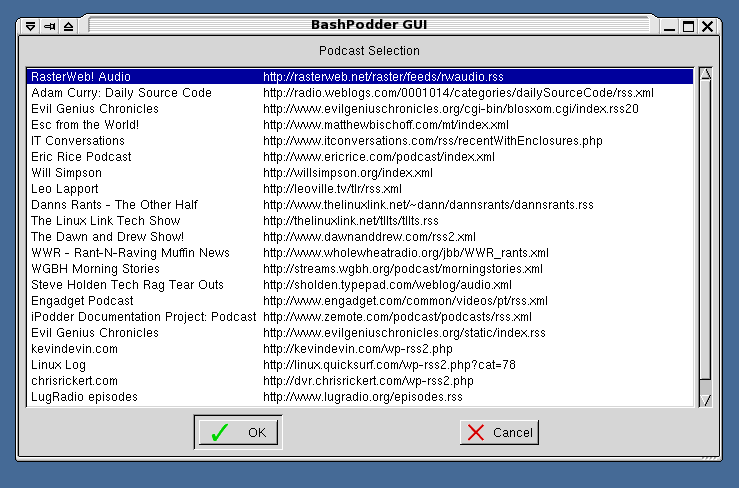The height and width of the screenshot is (488, 739).
Task: Close the BashPodder GUI window
Action: point(707,26)
